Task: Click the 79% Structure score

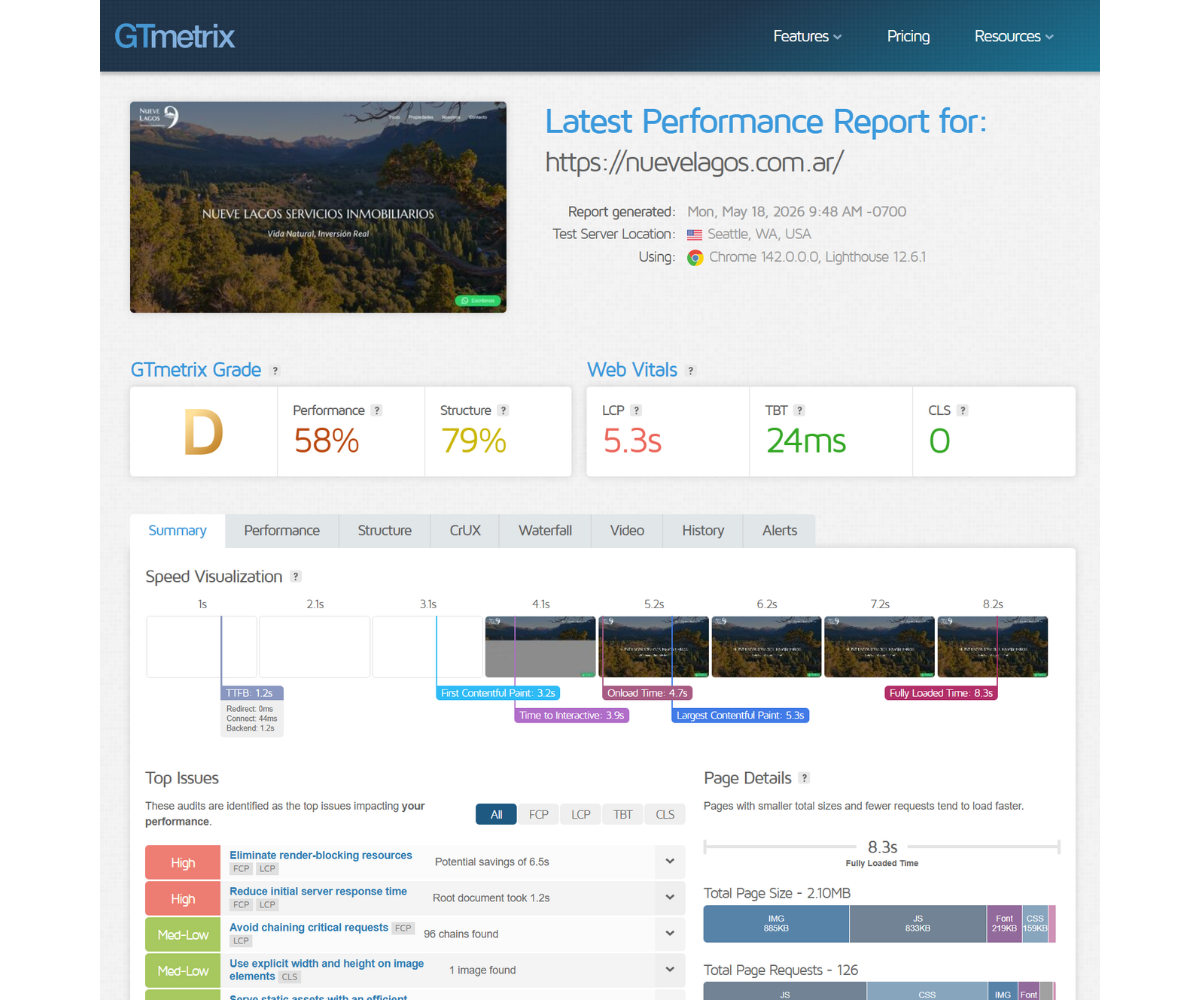Action: pos(473,440)
